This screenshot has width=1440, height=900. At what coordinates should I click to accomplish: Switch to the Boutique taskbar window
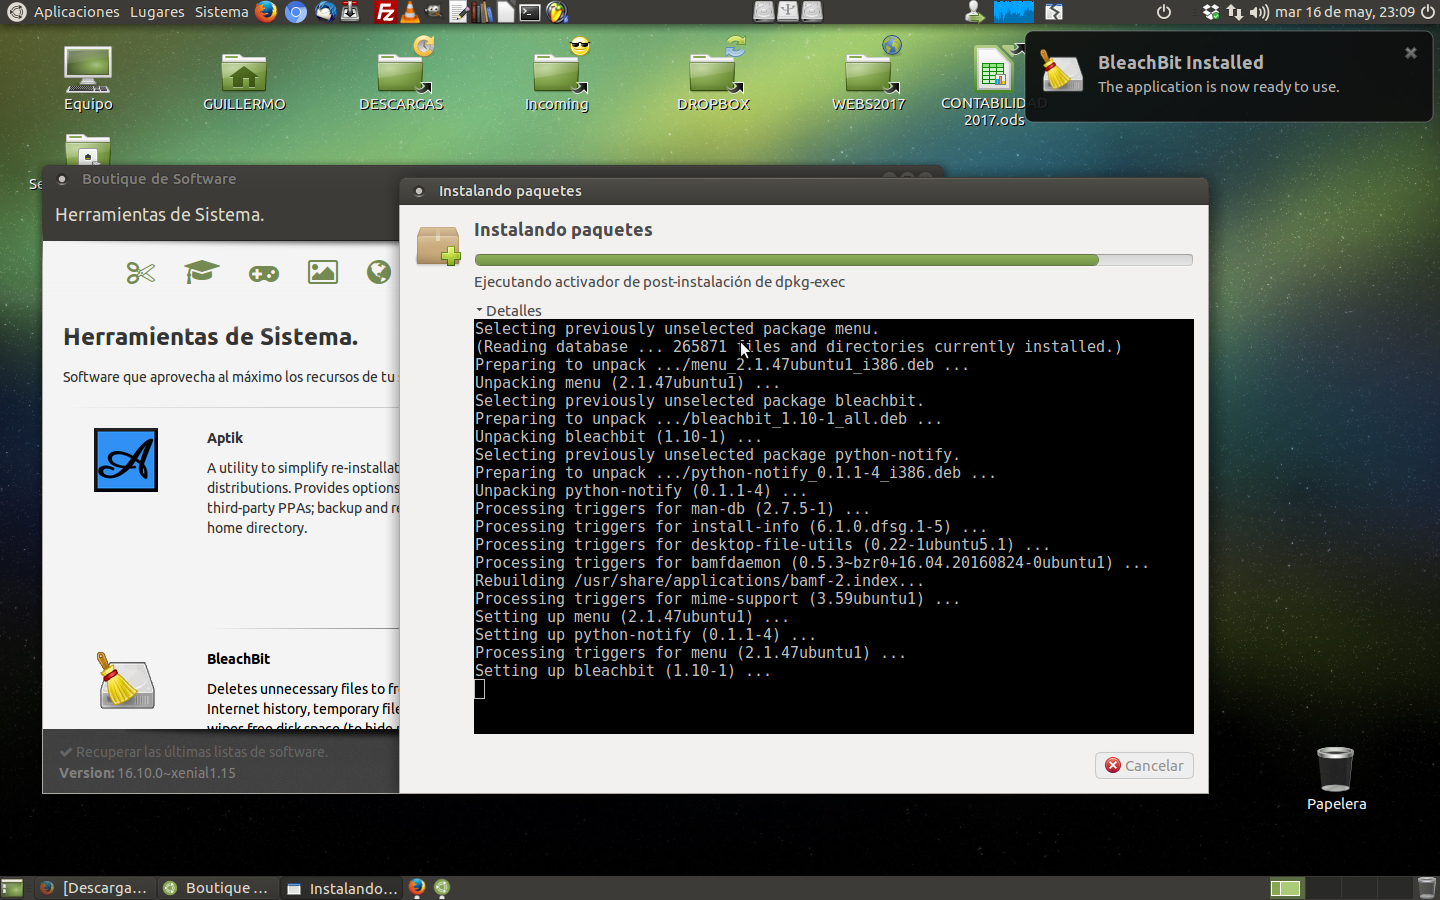(217, 888)
